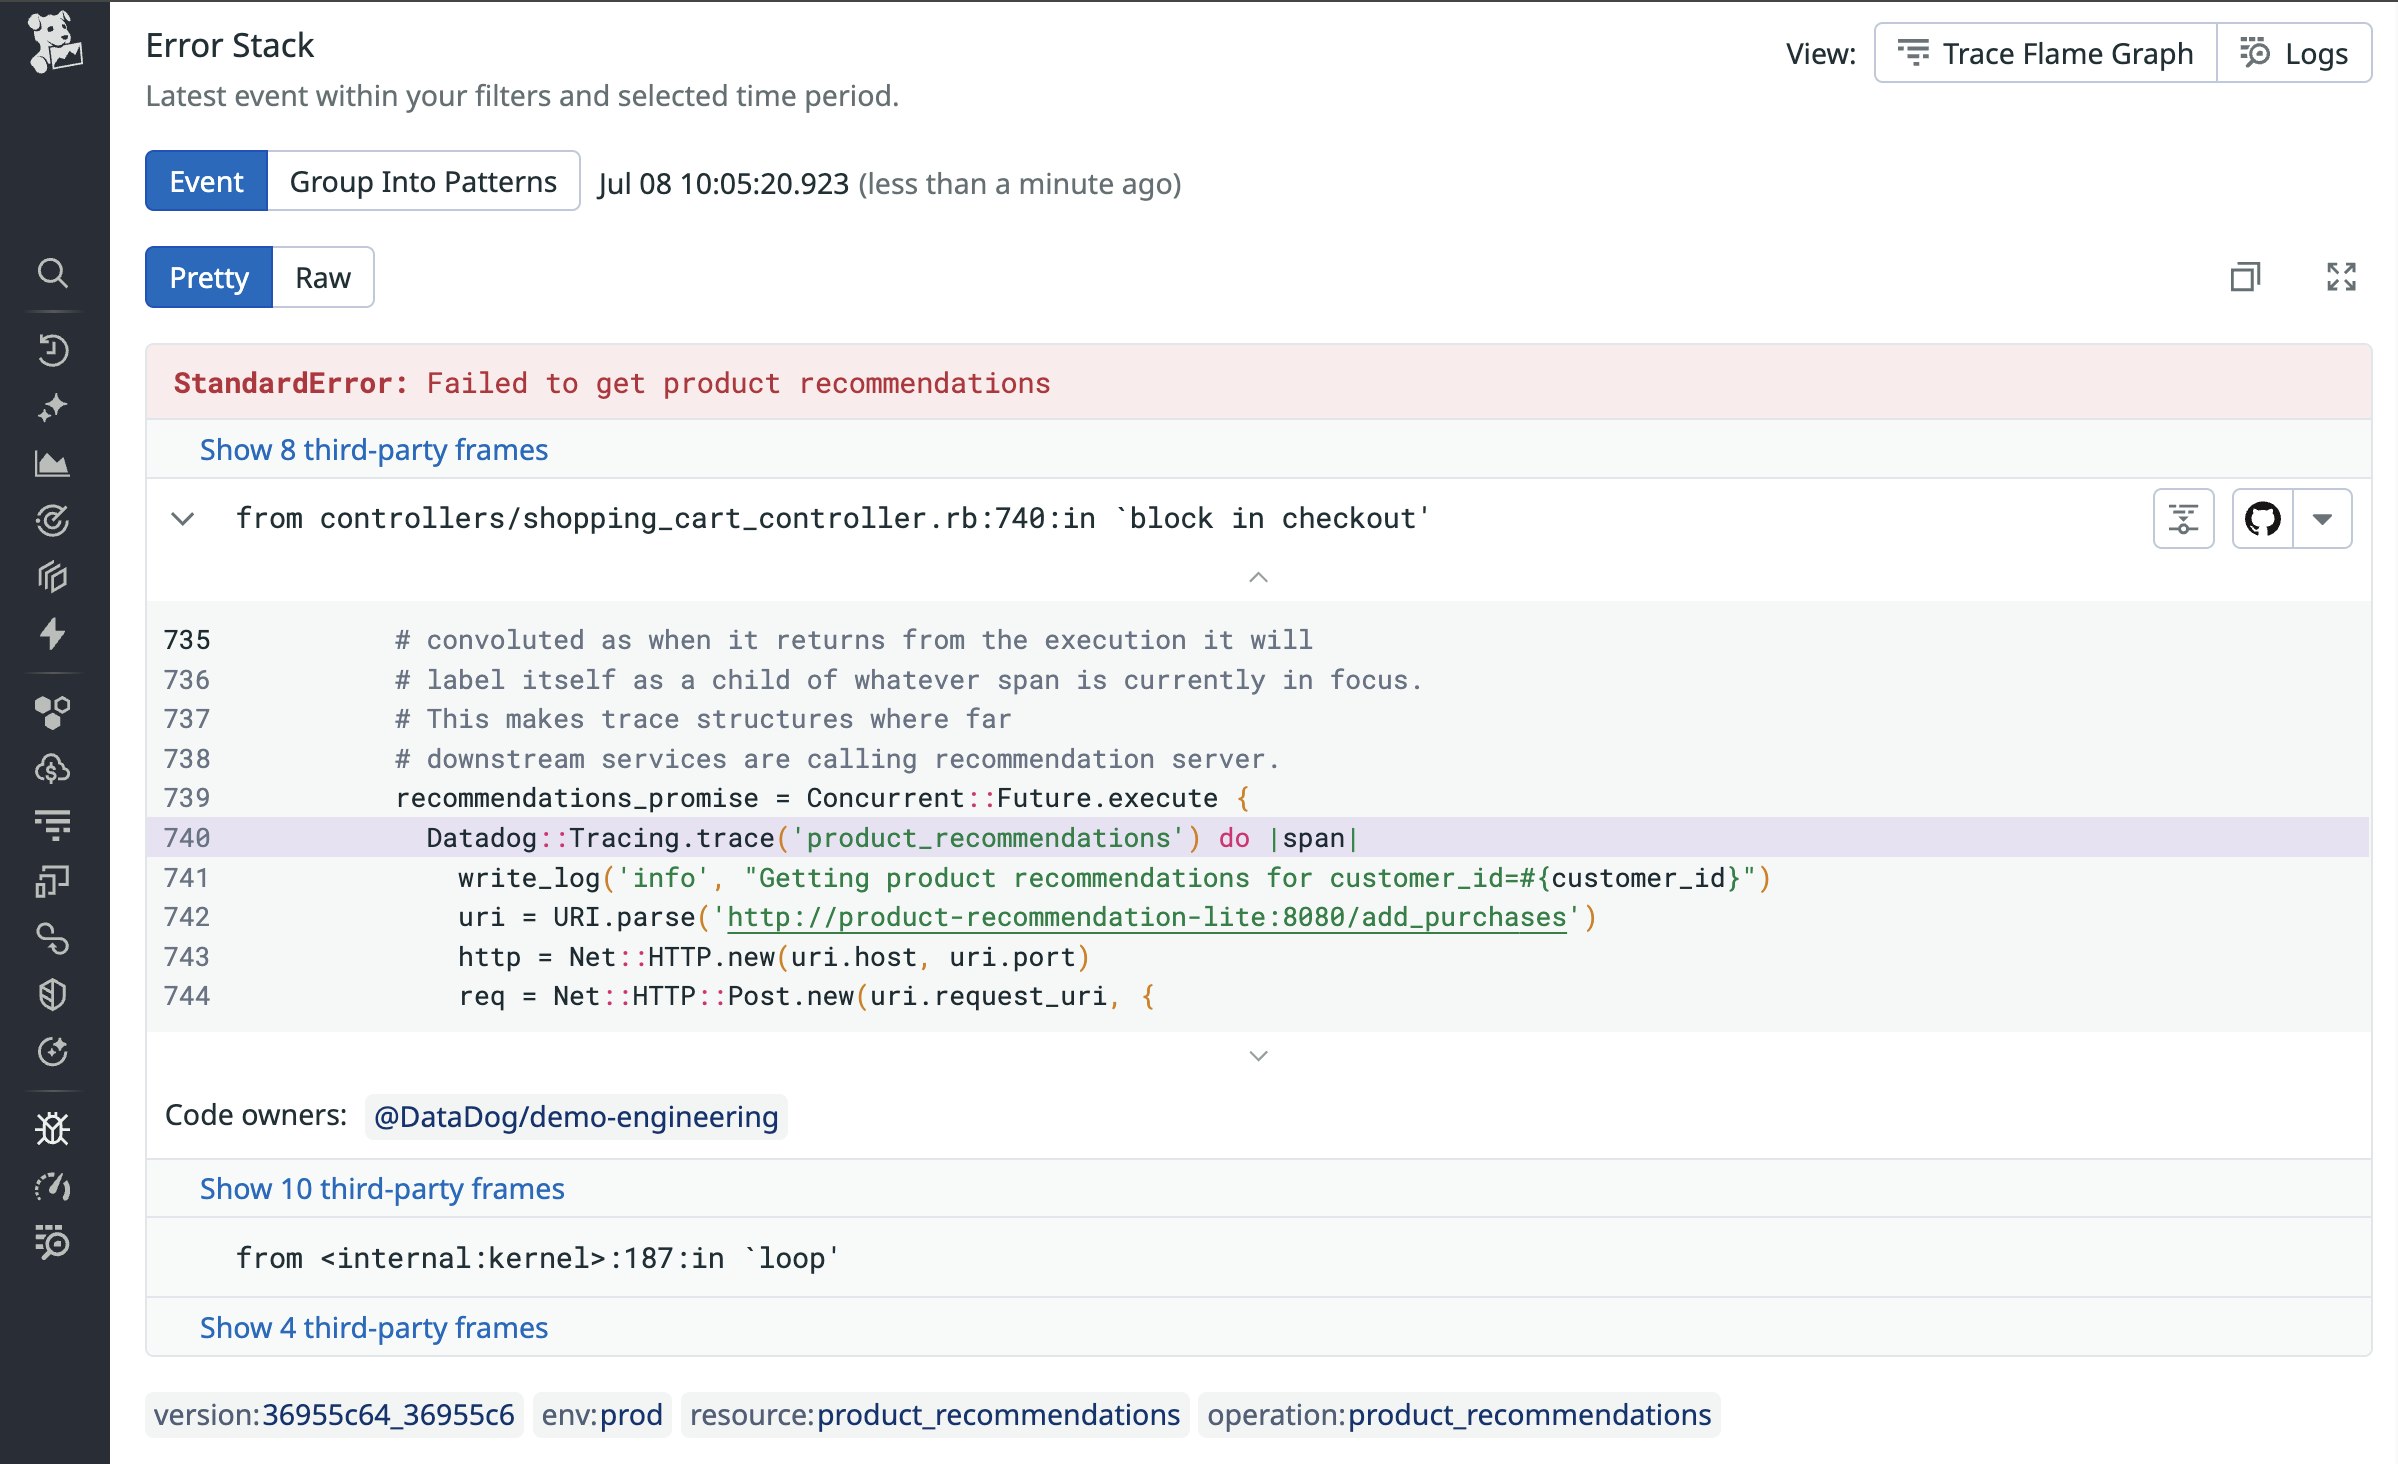This screenshot has height=1464, width=2398.
Task: Collapse the shopping_cart_controller.rb frame chevron
Action: click(182, 518)
